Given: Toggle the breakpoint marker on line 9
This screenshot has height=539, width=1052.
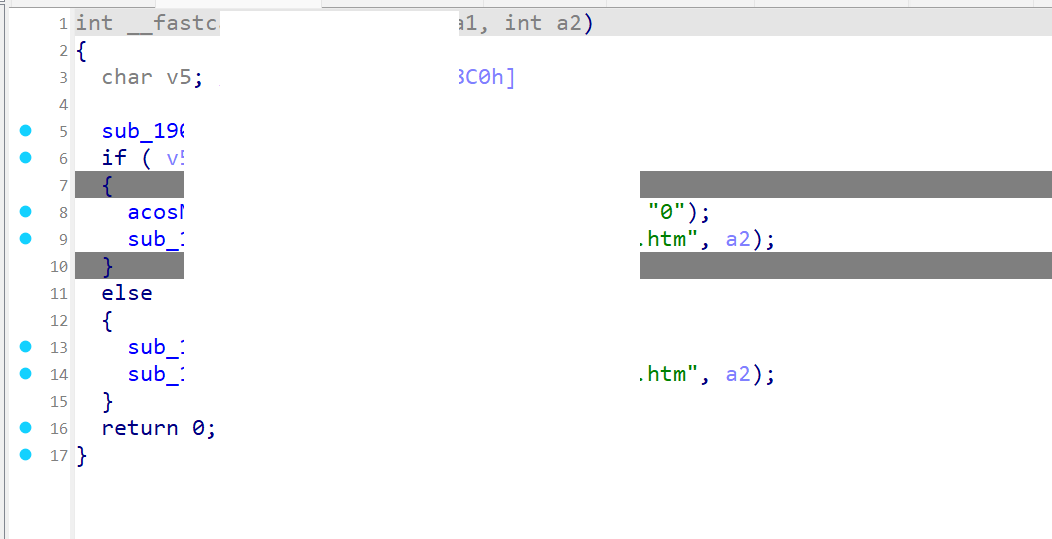Looking at the screenshot, I should [x=26, y=238].
